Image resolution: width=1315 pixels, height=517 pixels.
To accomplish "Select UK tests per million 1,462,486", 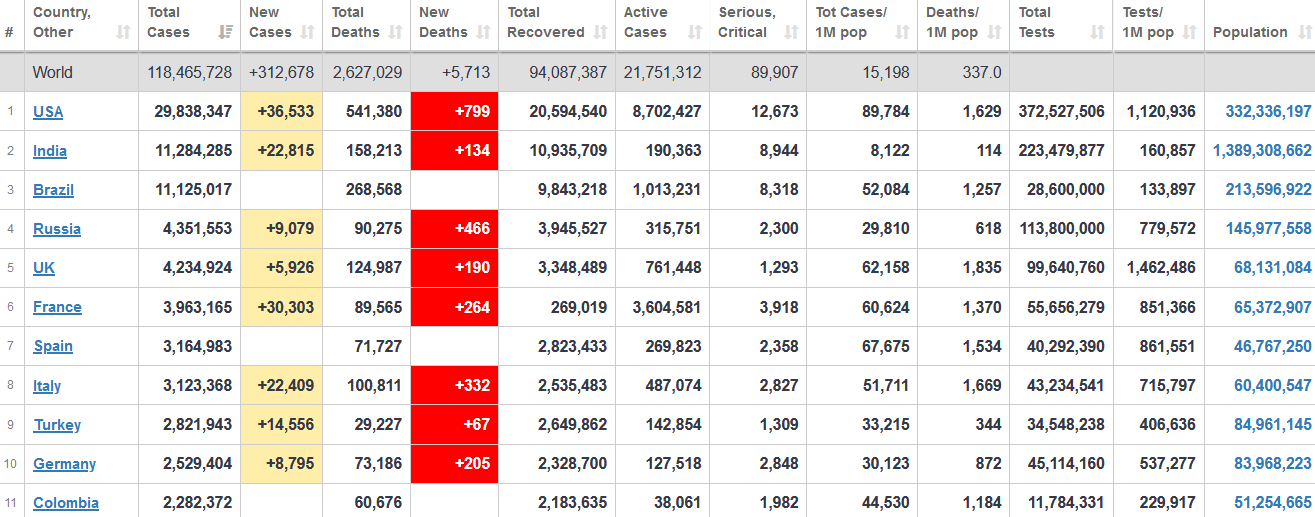I will pos(1161,268).
